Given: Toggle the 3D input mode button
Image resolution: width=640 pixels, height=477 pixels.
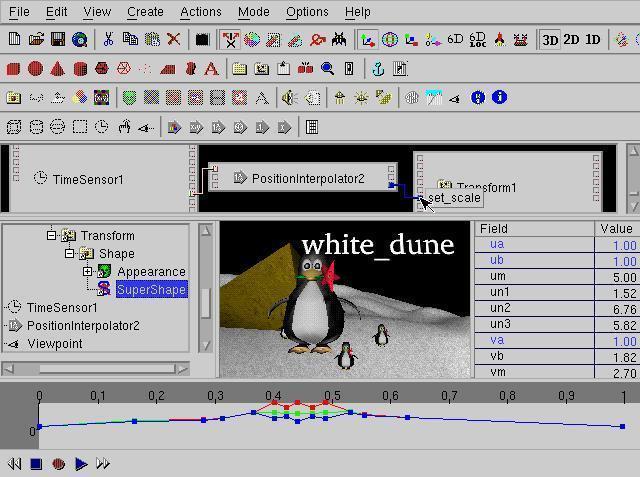Looking at the screenshot, I should tap(550, 40).
